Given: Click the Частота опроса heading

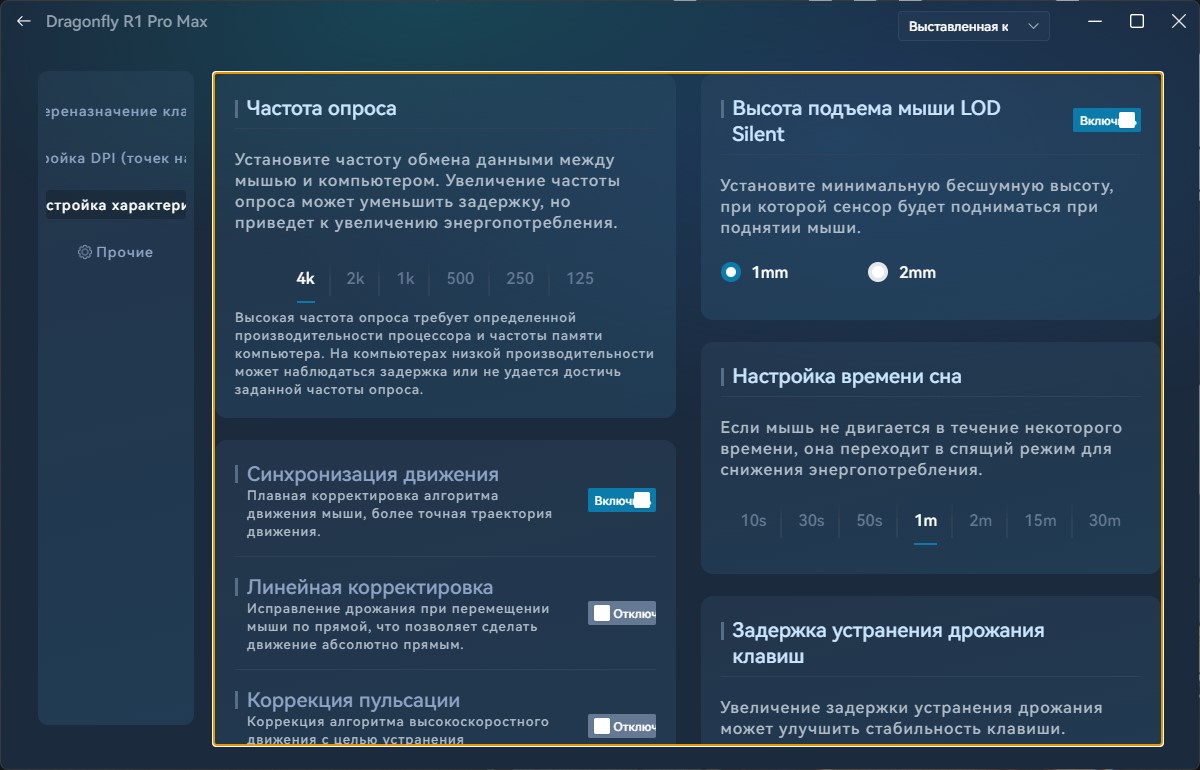Looking at the screenshot, I should point(322,108).
